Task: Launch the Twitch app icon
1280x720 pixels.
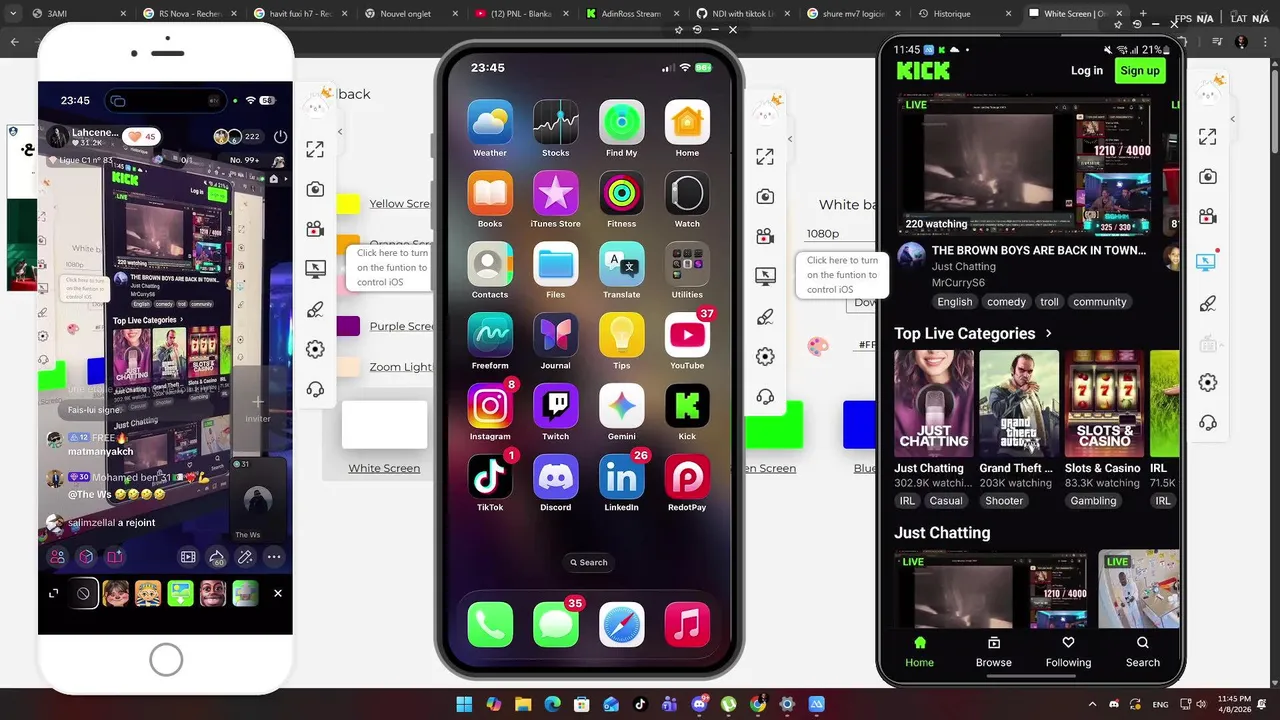Action: pyautogui.click(x=556, y=406)
